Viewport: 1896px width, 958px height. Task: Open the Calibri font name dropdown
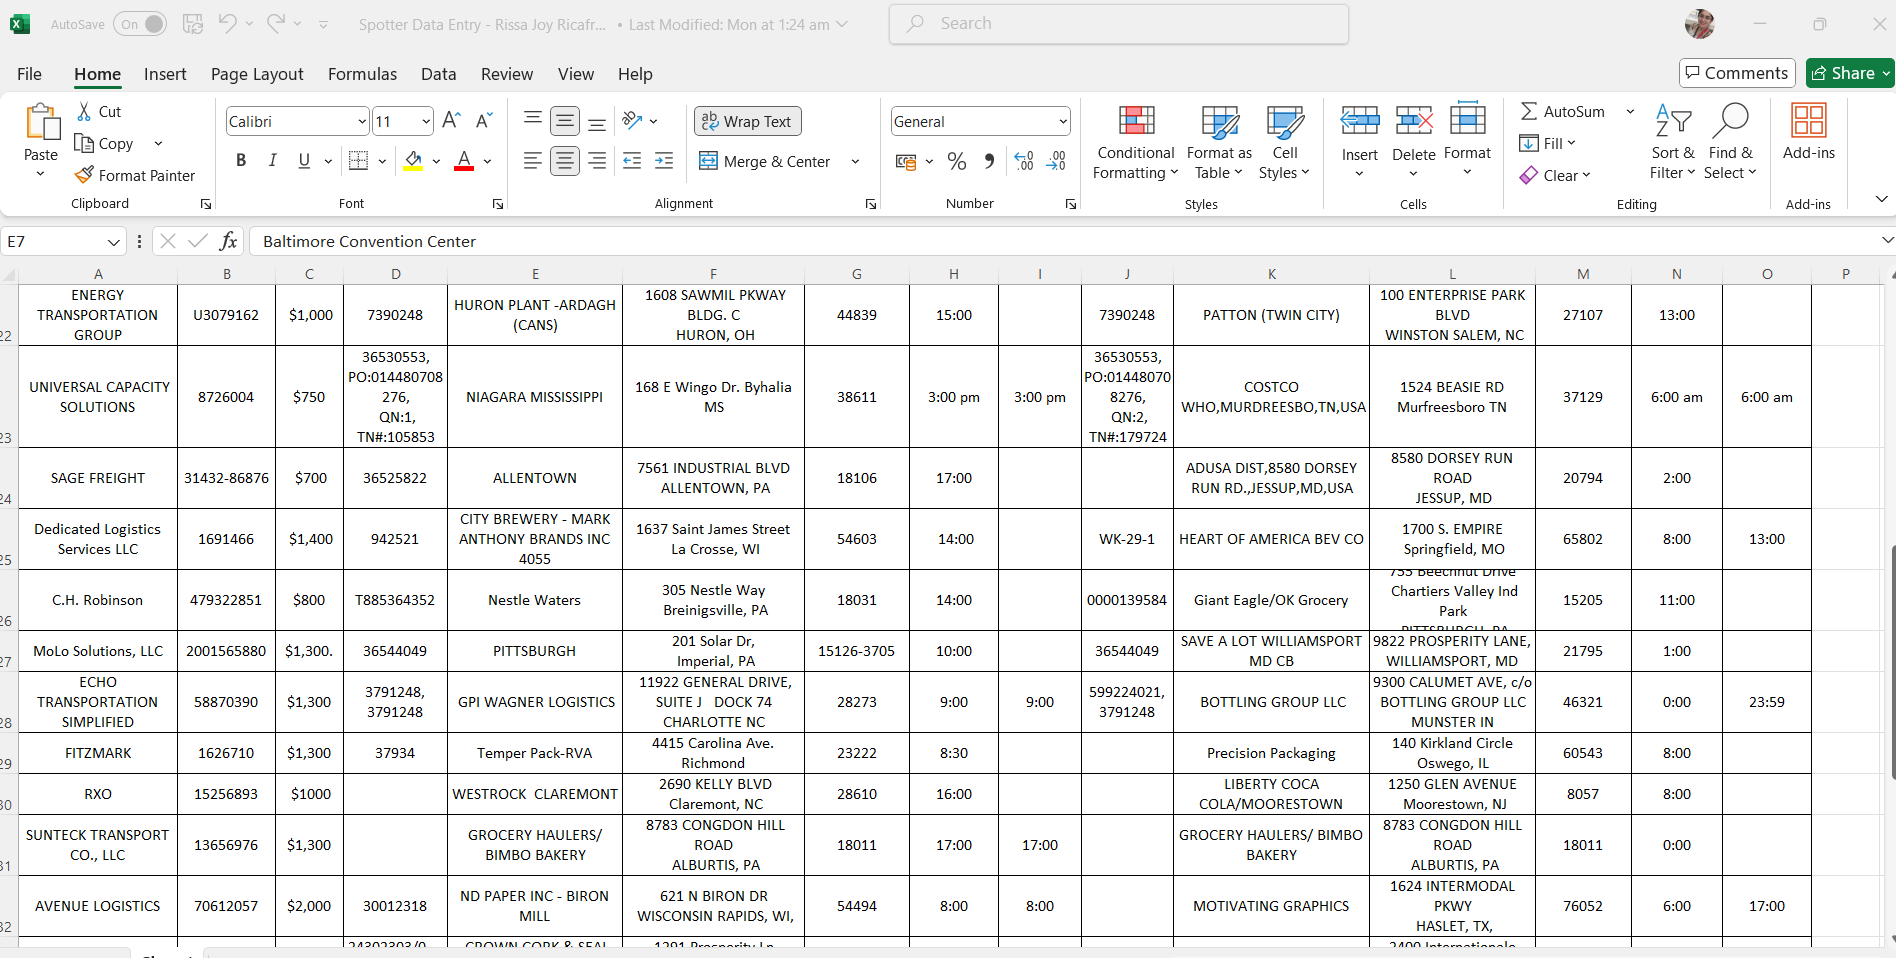(x=362, y=121)
